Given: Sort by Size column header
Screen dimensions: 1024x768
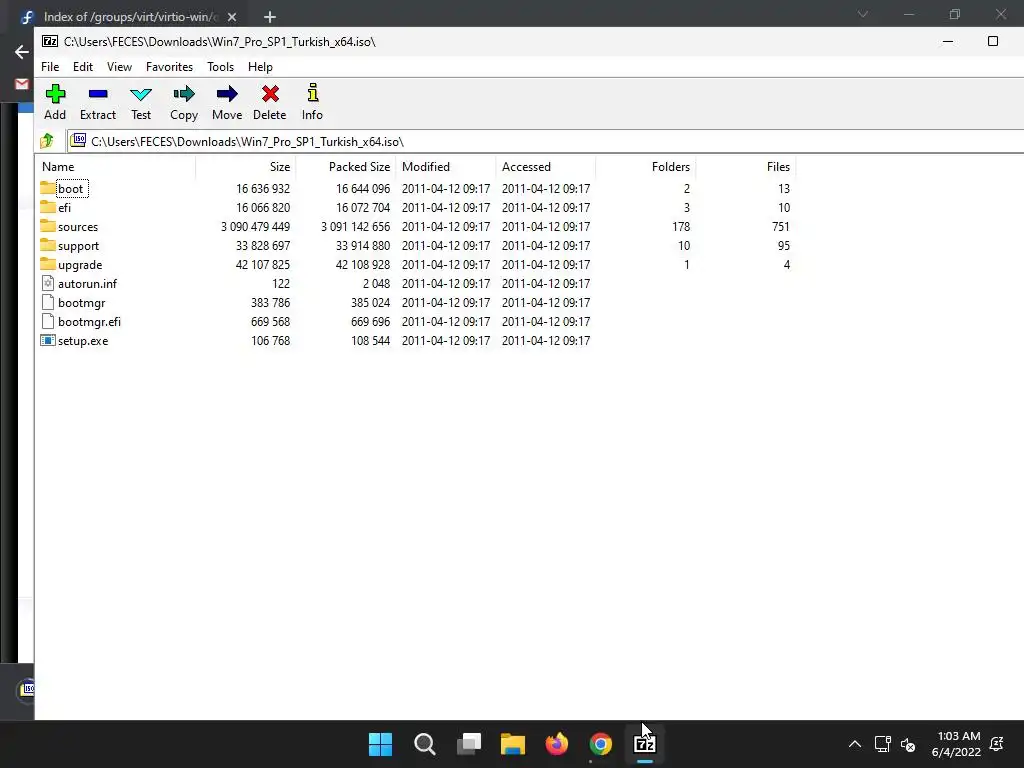Looking at the screenshot, I should pos(246,167).
